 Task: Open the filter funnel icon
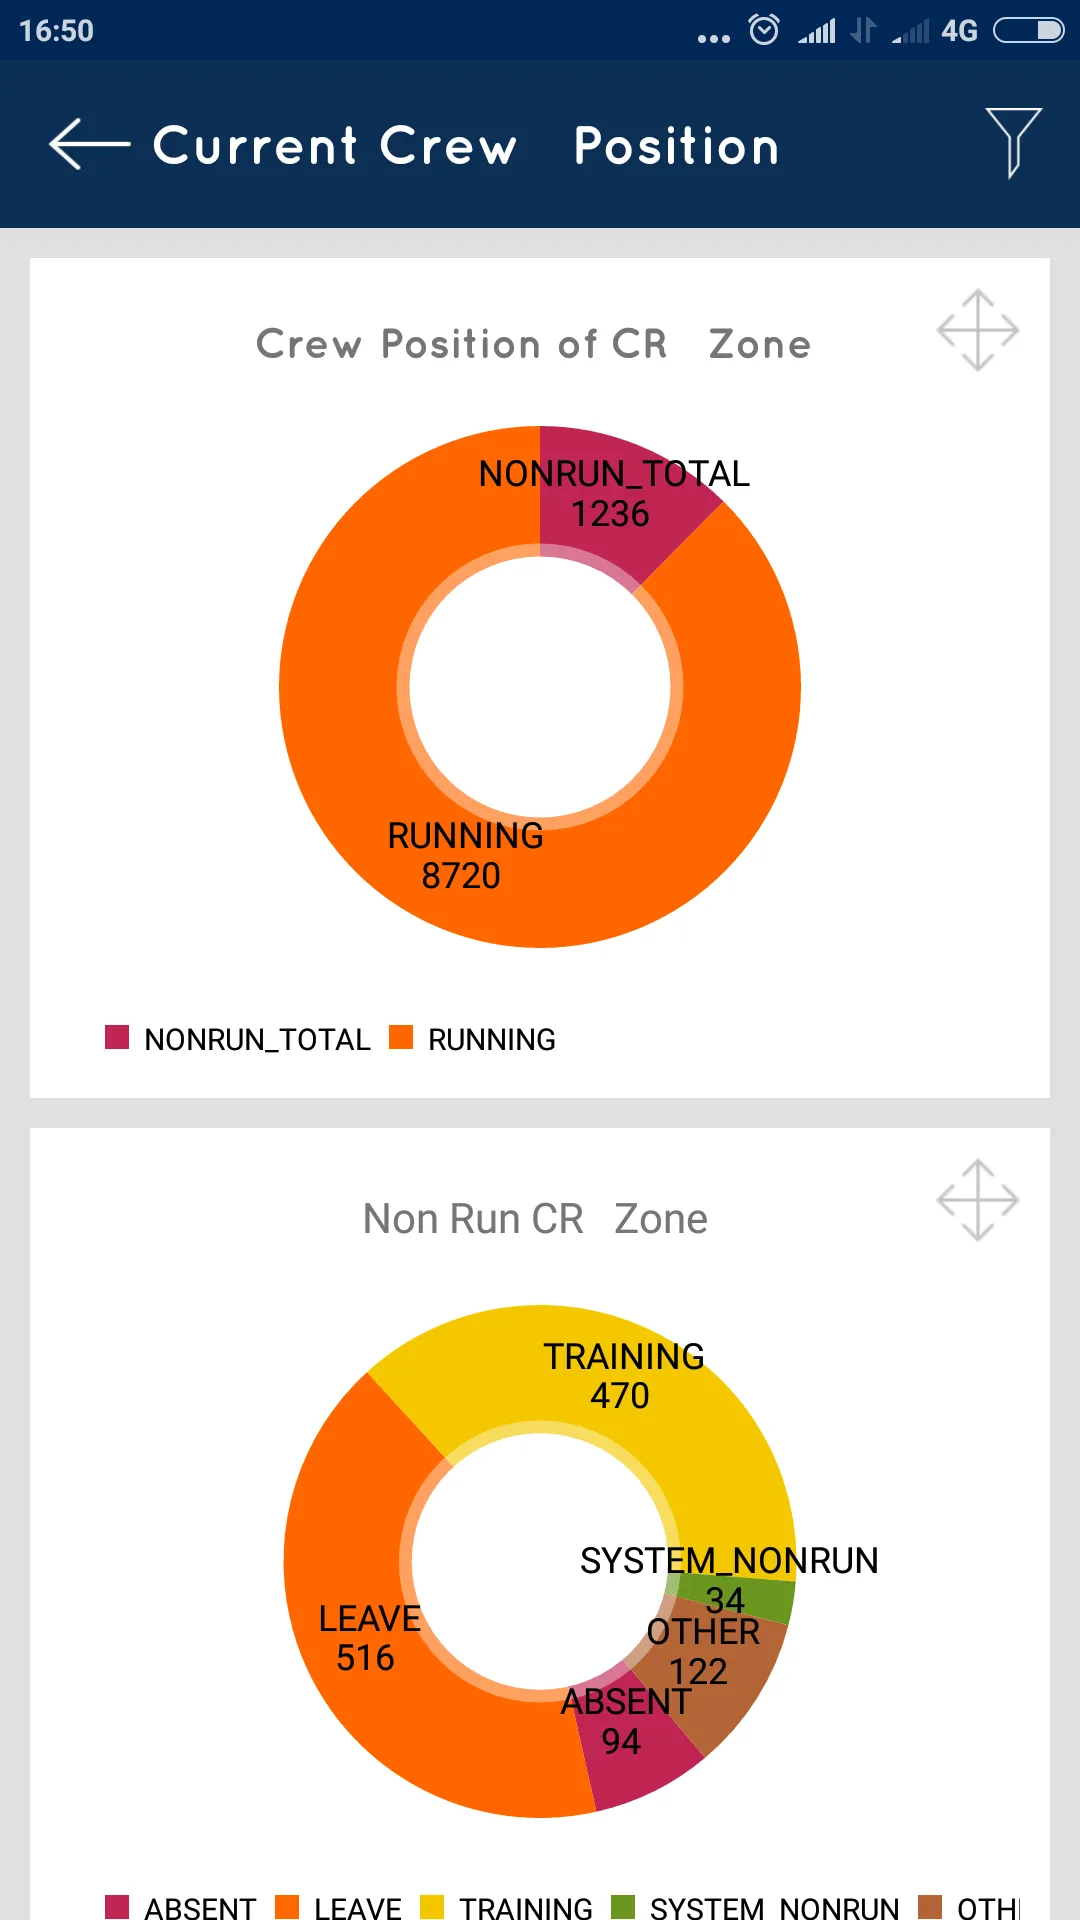pos(1013,142)
